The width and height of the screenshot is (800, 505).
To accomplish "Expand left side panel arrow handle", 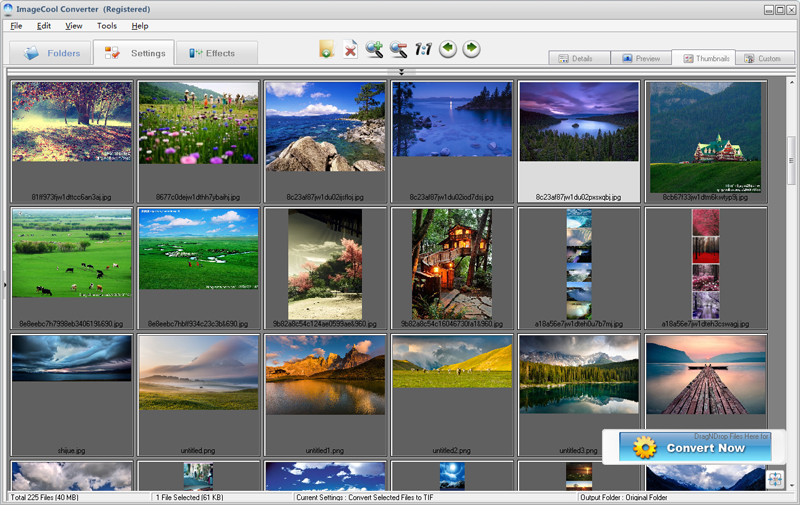I will [5, 284].
